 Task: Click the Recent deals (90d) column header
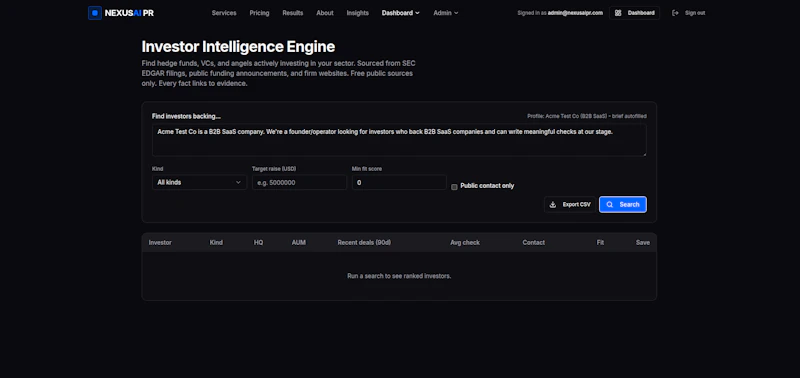[364, 243]
